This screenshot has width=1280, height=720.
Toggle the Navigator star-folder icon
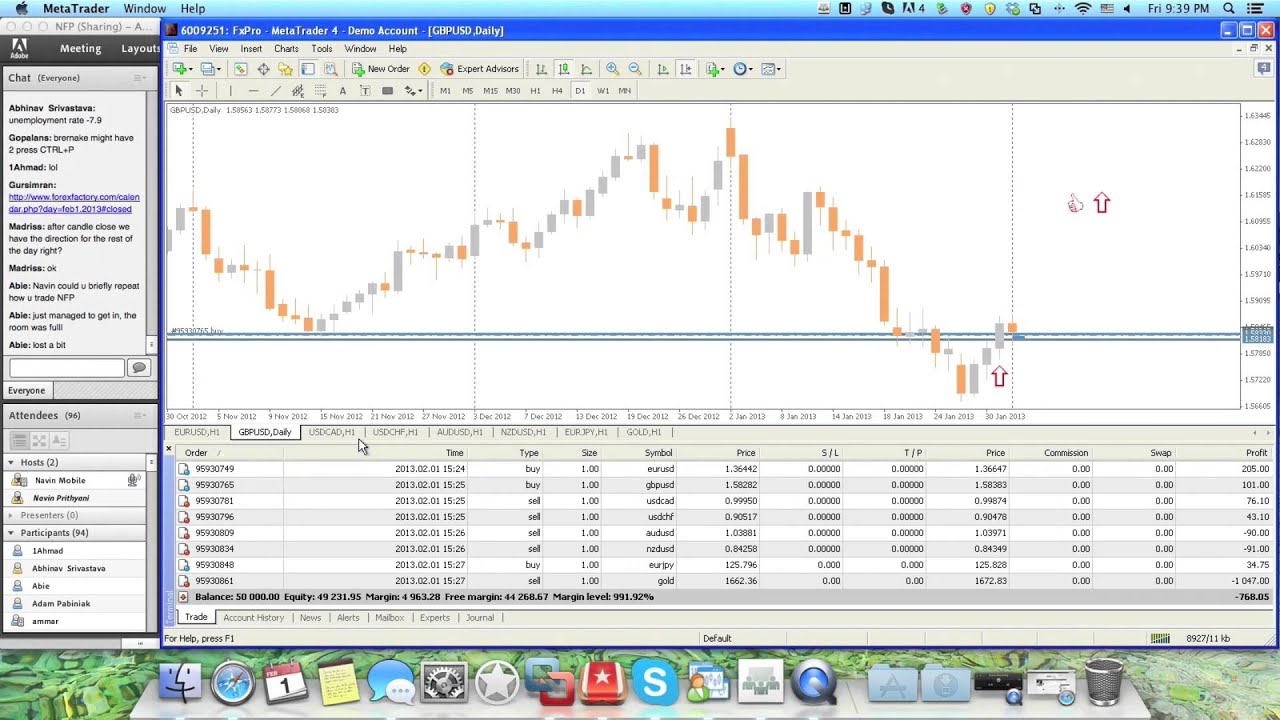(285, 69)
